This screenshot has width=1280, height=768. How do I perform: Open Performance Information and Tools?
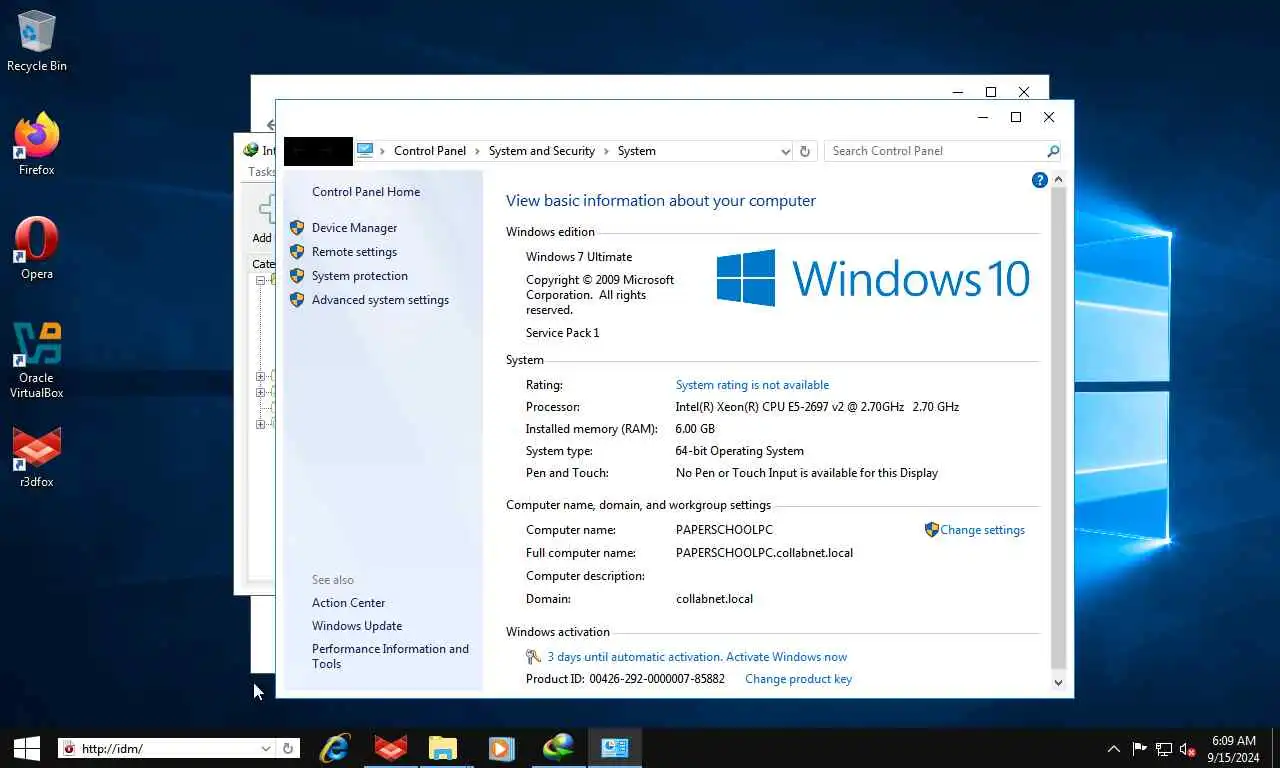pos(390,656)
